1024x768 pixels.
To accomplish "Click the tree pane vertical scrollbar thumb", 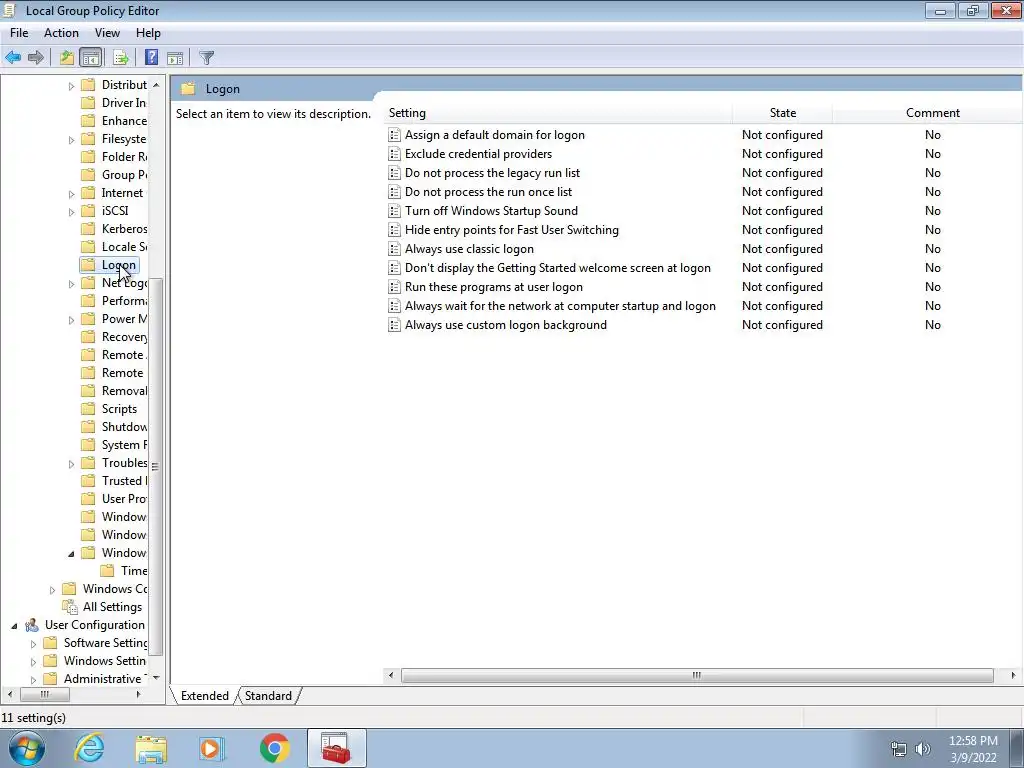I will click(155, 466).
